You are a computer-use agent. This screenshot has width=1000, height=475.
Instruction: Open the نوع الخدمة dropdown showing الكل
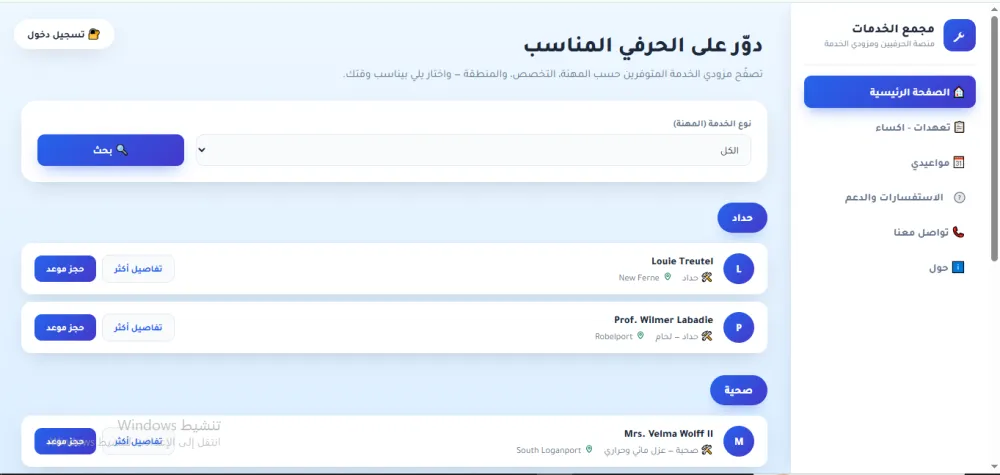coord(473,150)
